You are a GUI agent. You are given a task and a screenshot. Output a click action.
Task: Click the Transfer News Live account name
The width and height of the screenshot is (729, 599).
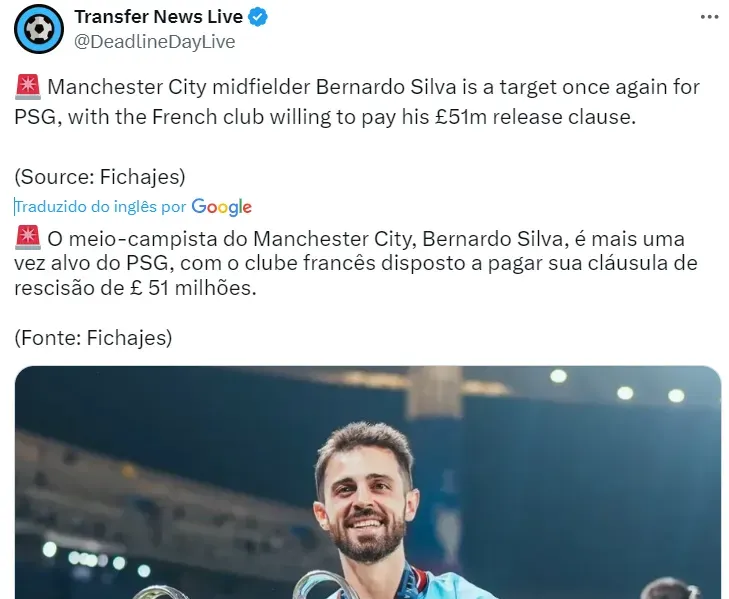pyautogui.click(x=159, y=17)
